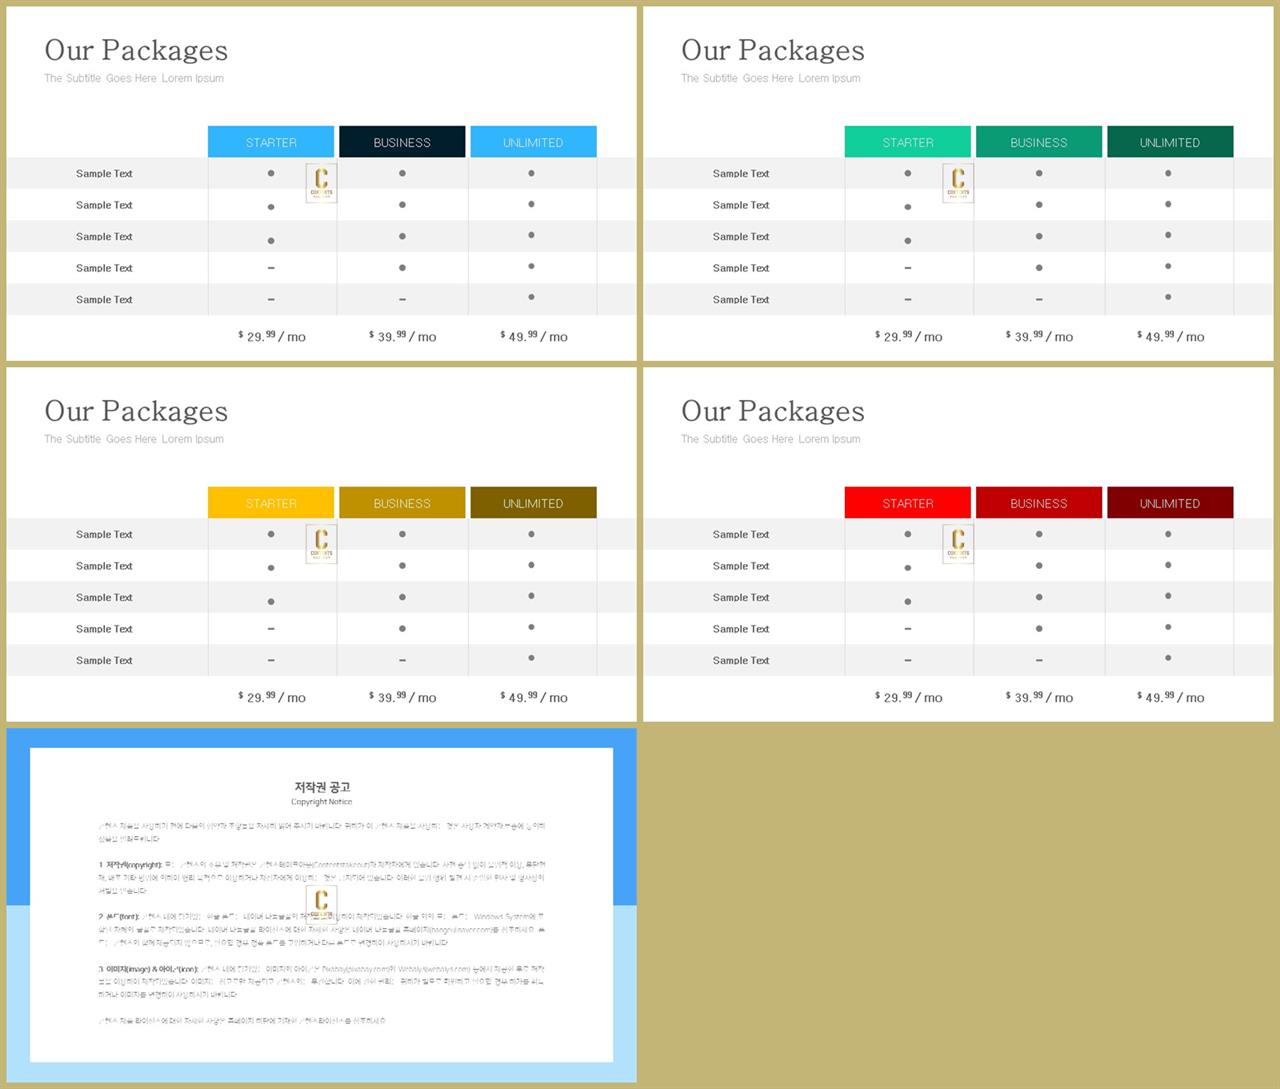Click the blue STARTER header cell
This screenshot has width=1280, height=1089.
tap(271, 142)
